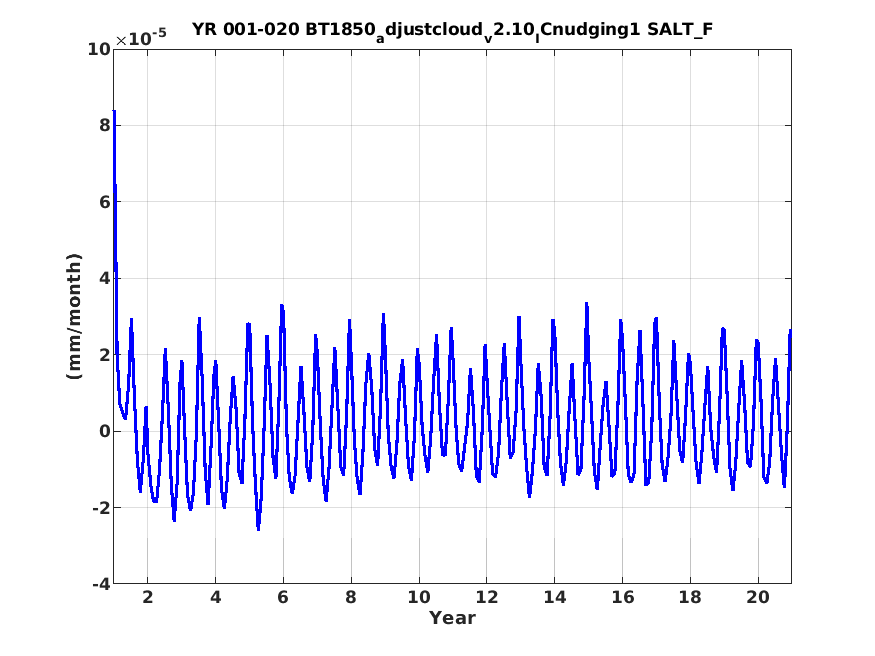Click the tallest peak near year 15

(586, 304)
